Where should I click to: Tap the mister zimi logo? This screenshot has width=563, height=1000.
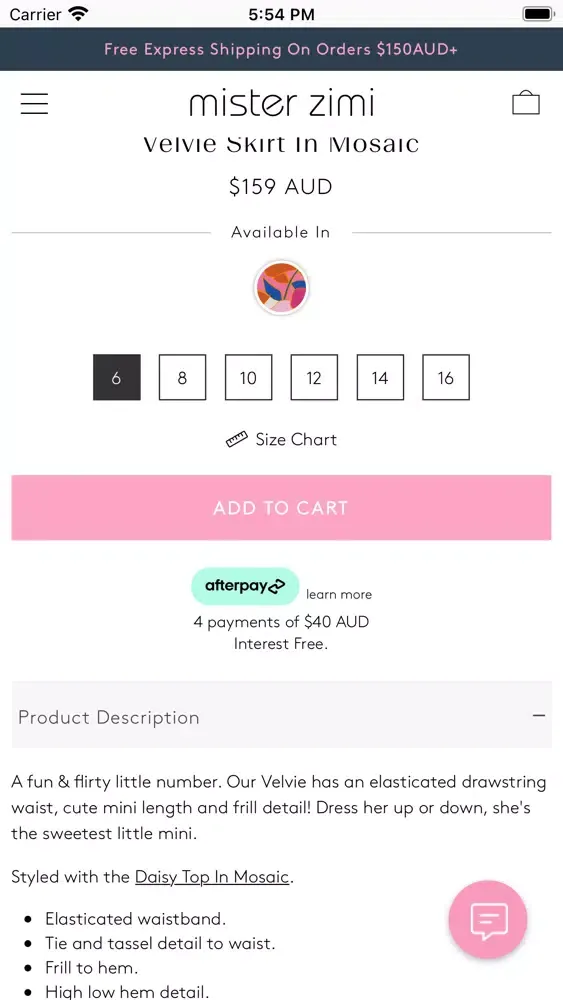[x=281, y=103]
